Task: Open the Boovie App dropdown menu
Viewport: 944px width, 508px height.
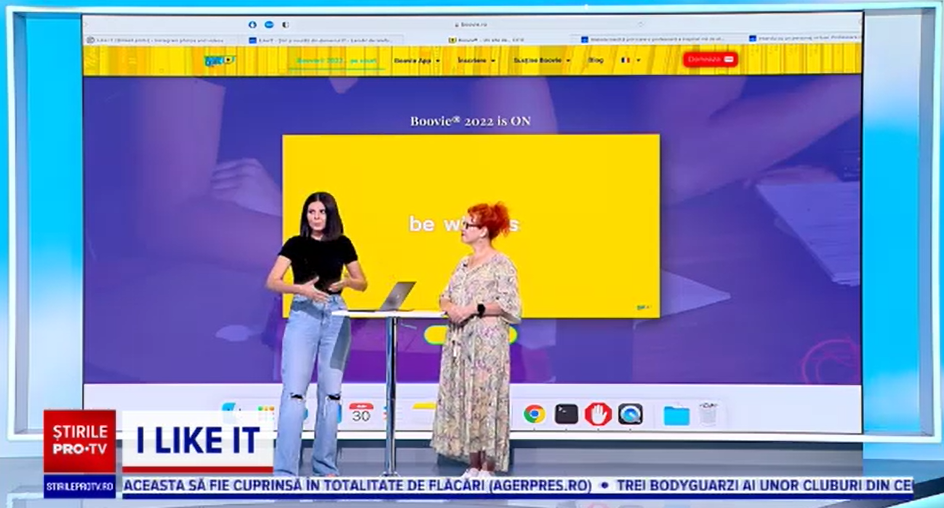Action: (x=417, y=61)
